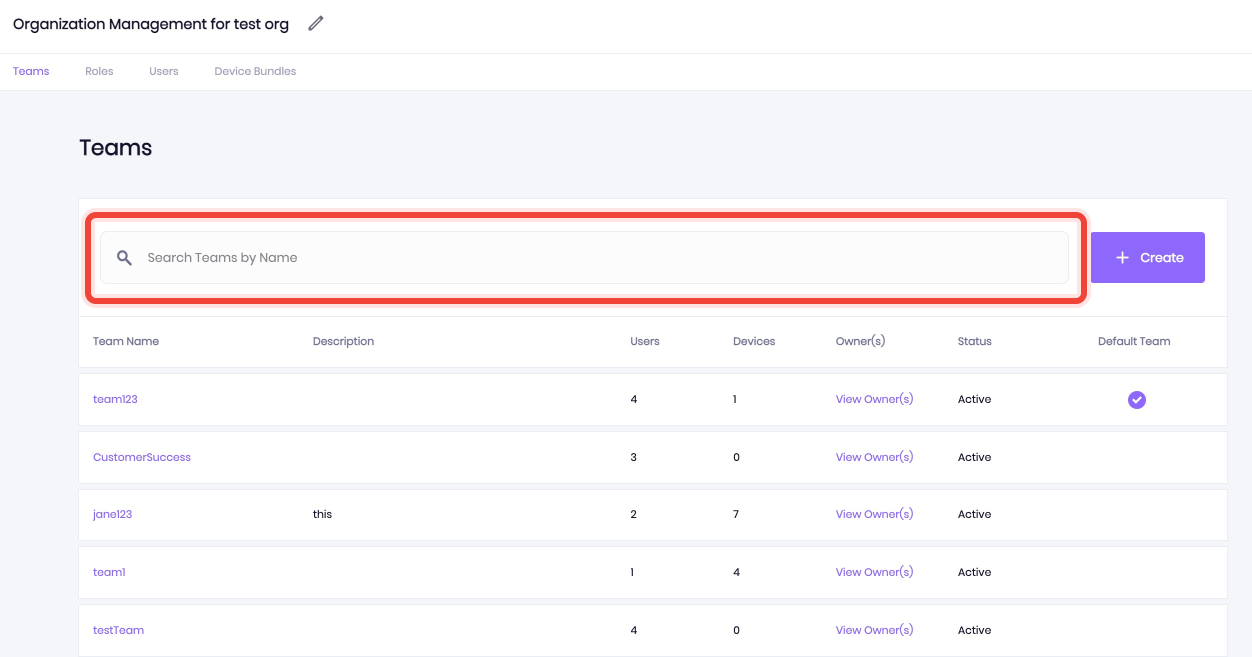Click the Devices column header
1252x657 pixels.
[754, 341]
